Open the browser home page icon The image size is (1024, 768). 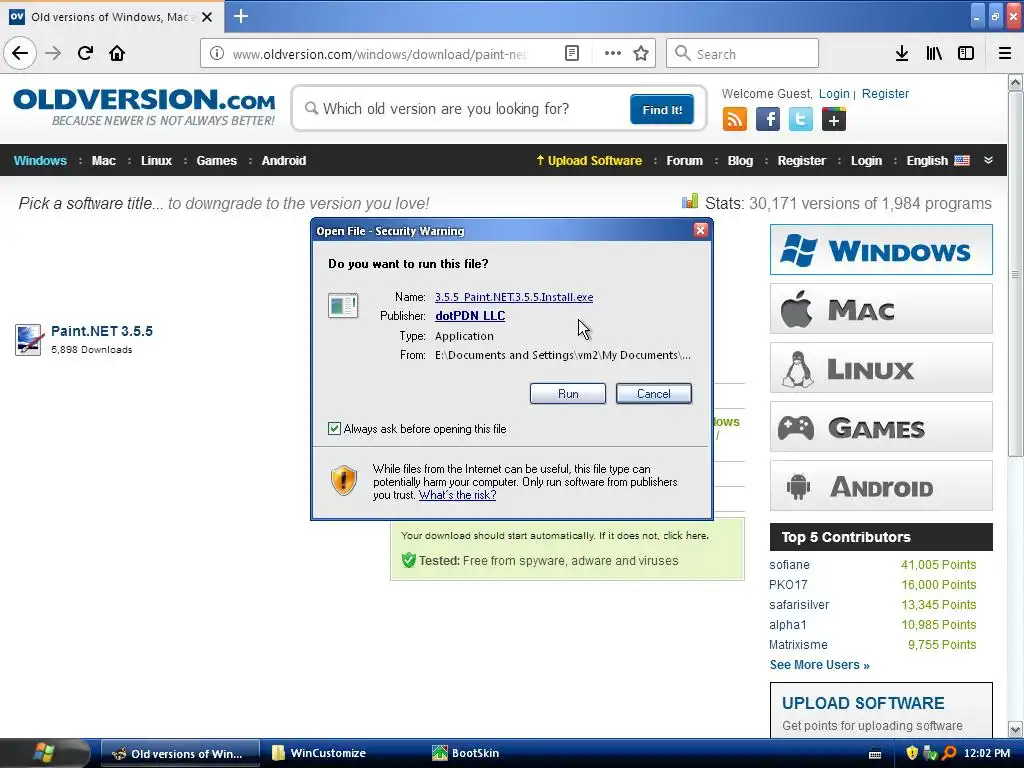(x=117, y=53)
